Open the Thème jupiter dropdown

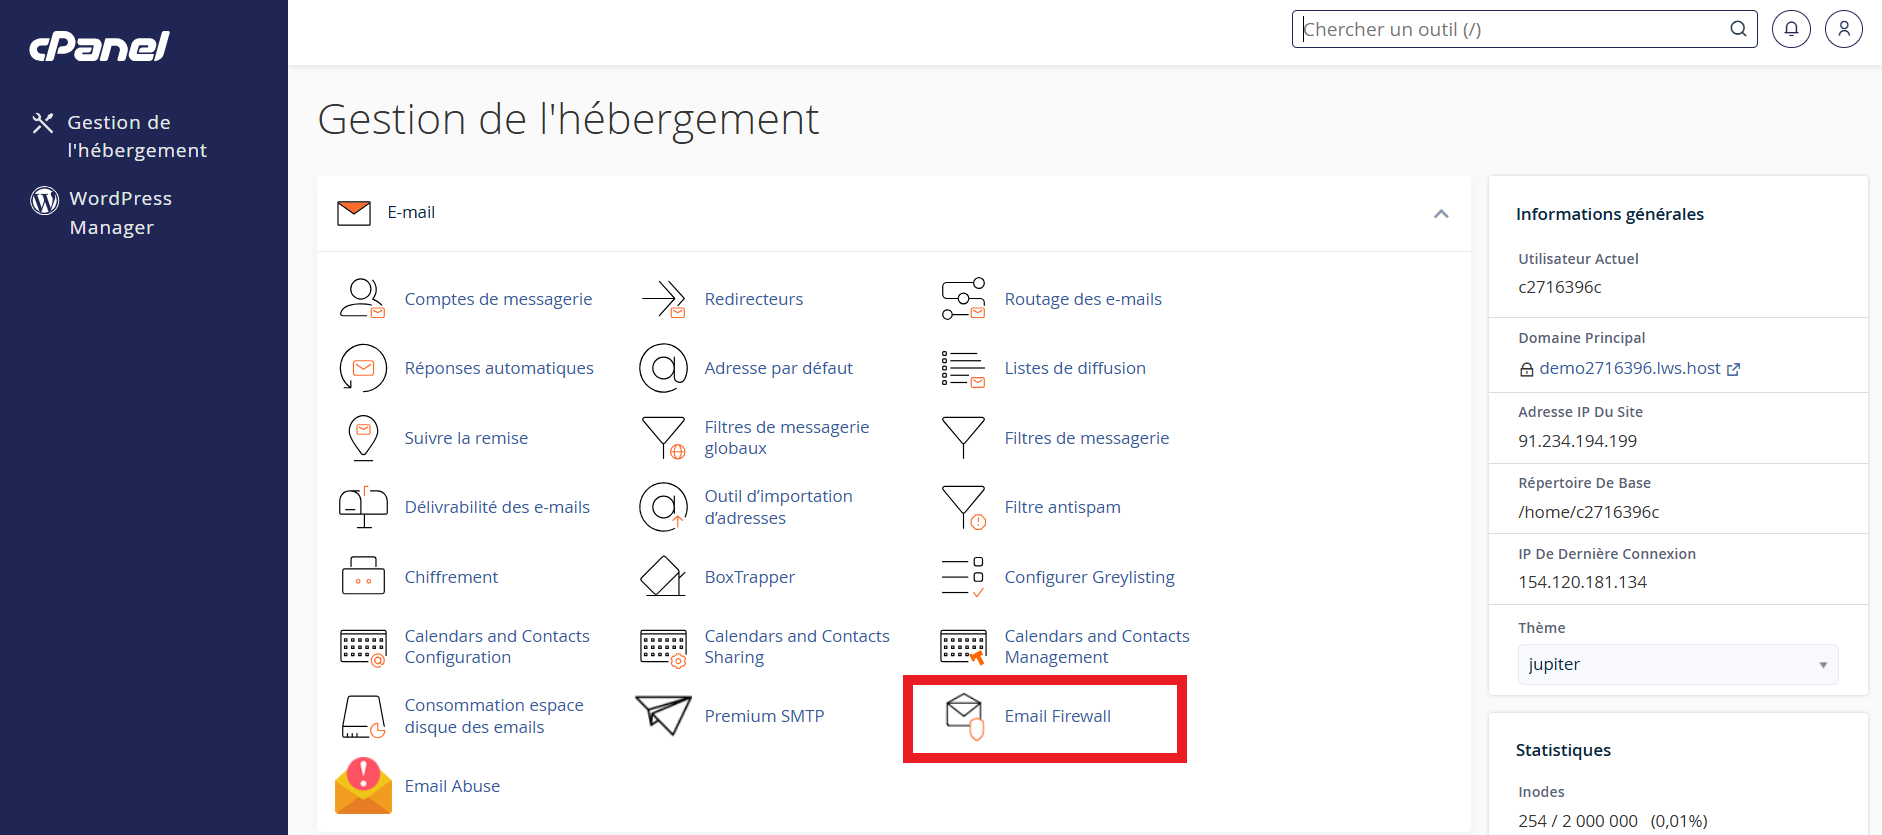pyautogui.click(x=1677, y=664)
